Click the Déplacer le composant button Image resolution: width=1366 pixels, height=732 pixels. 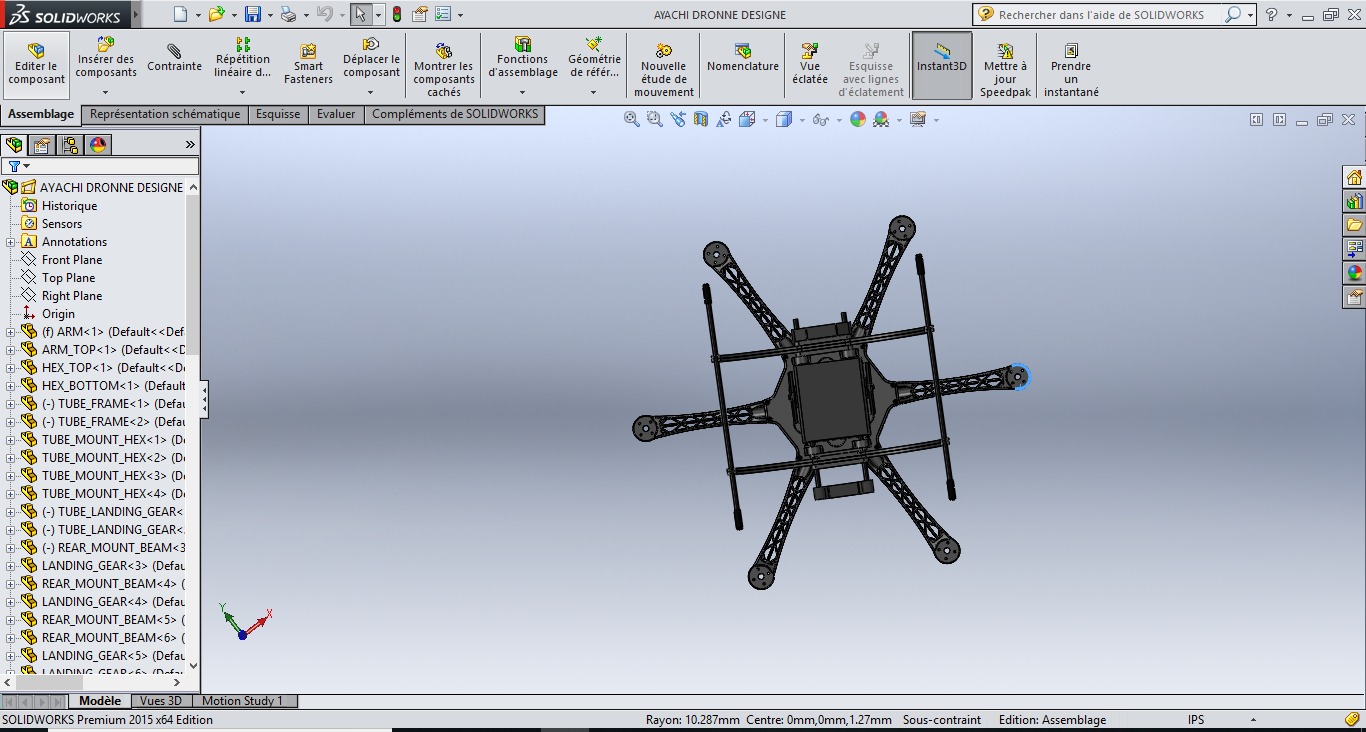pyautogui.click(x=371, y=58)
